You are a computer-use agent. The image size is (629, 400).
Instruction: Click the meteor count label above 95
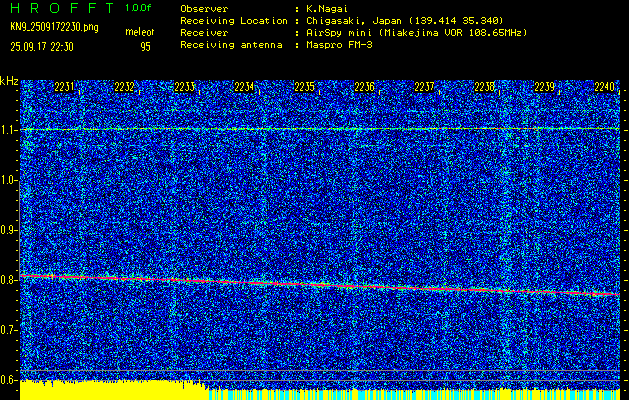point(140,32)
